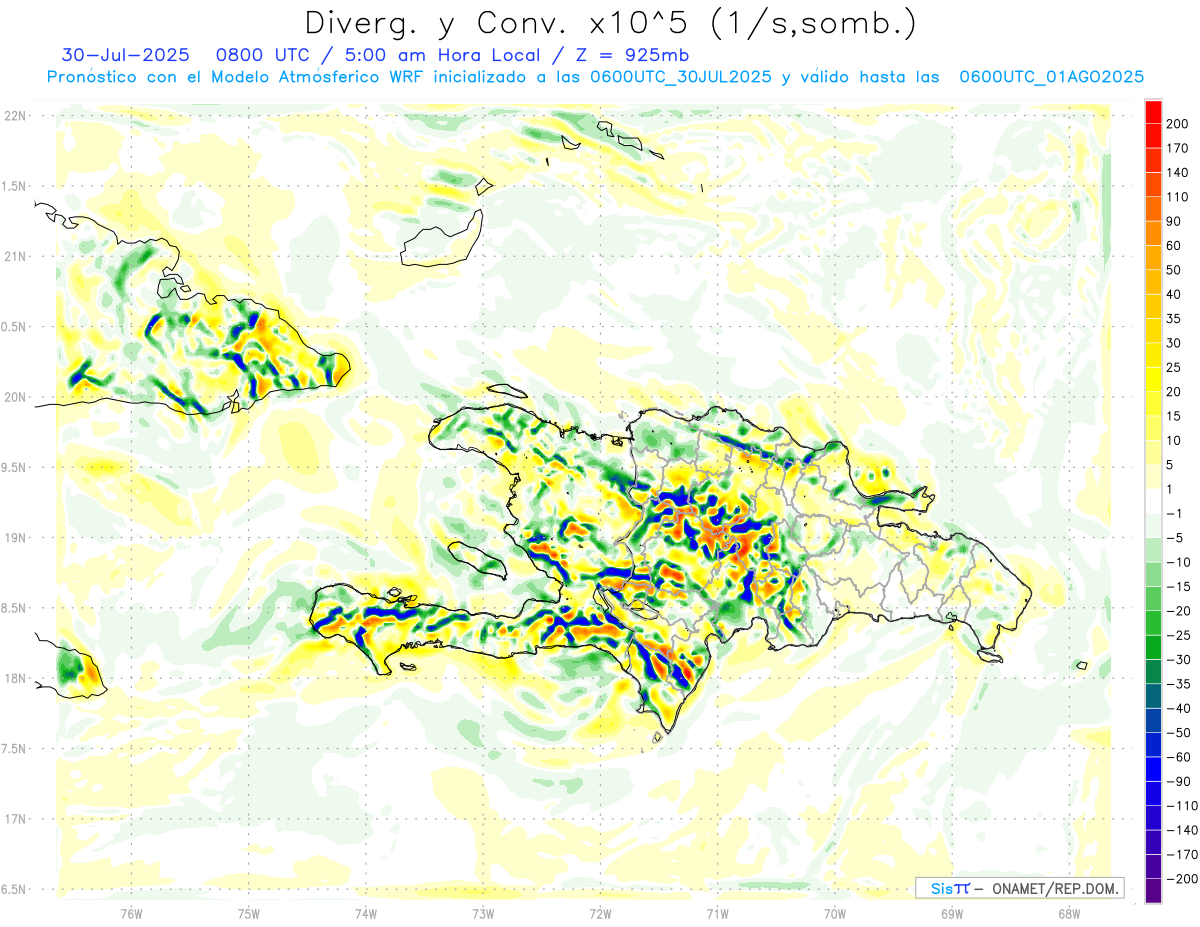Click the '72W' longitude label
This screenshot has height=927, width=1200.
(600, 914)
